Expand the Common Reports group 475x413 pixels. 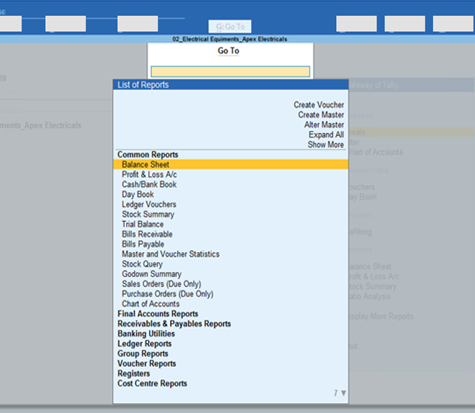148,155
